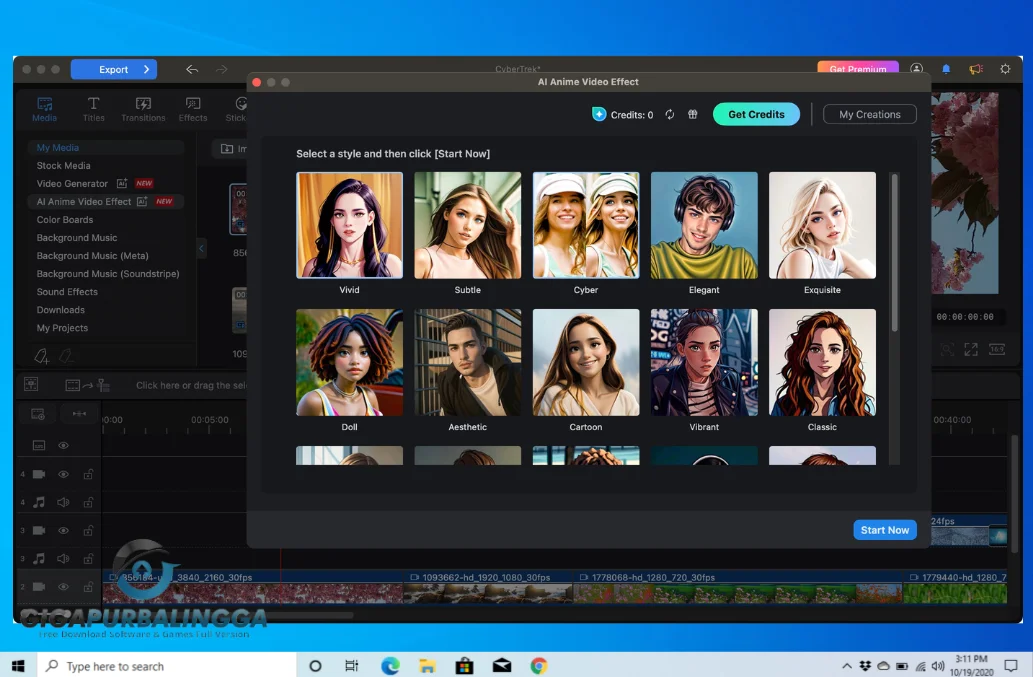Click the preview snapshot crop icon
Image resolution: width=1033 pixels, height=677 pixels.
[947, 350]
